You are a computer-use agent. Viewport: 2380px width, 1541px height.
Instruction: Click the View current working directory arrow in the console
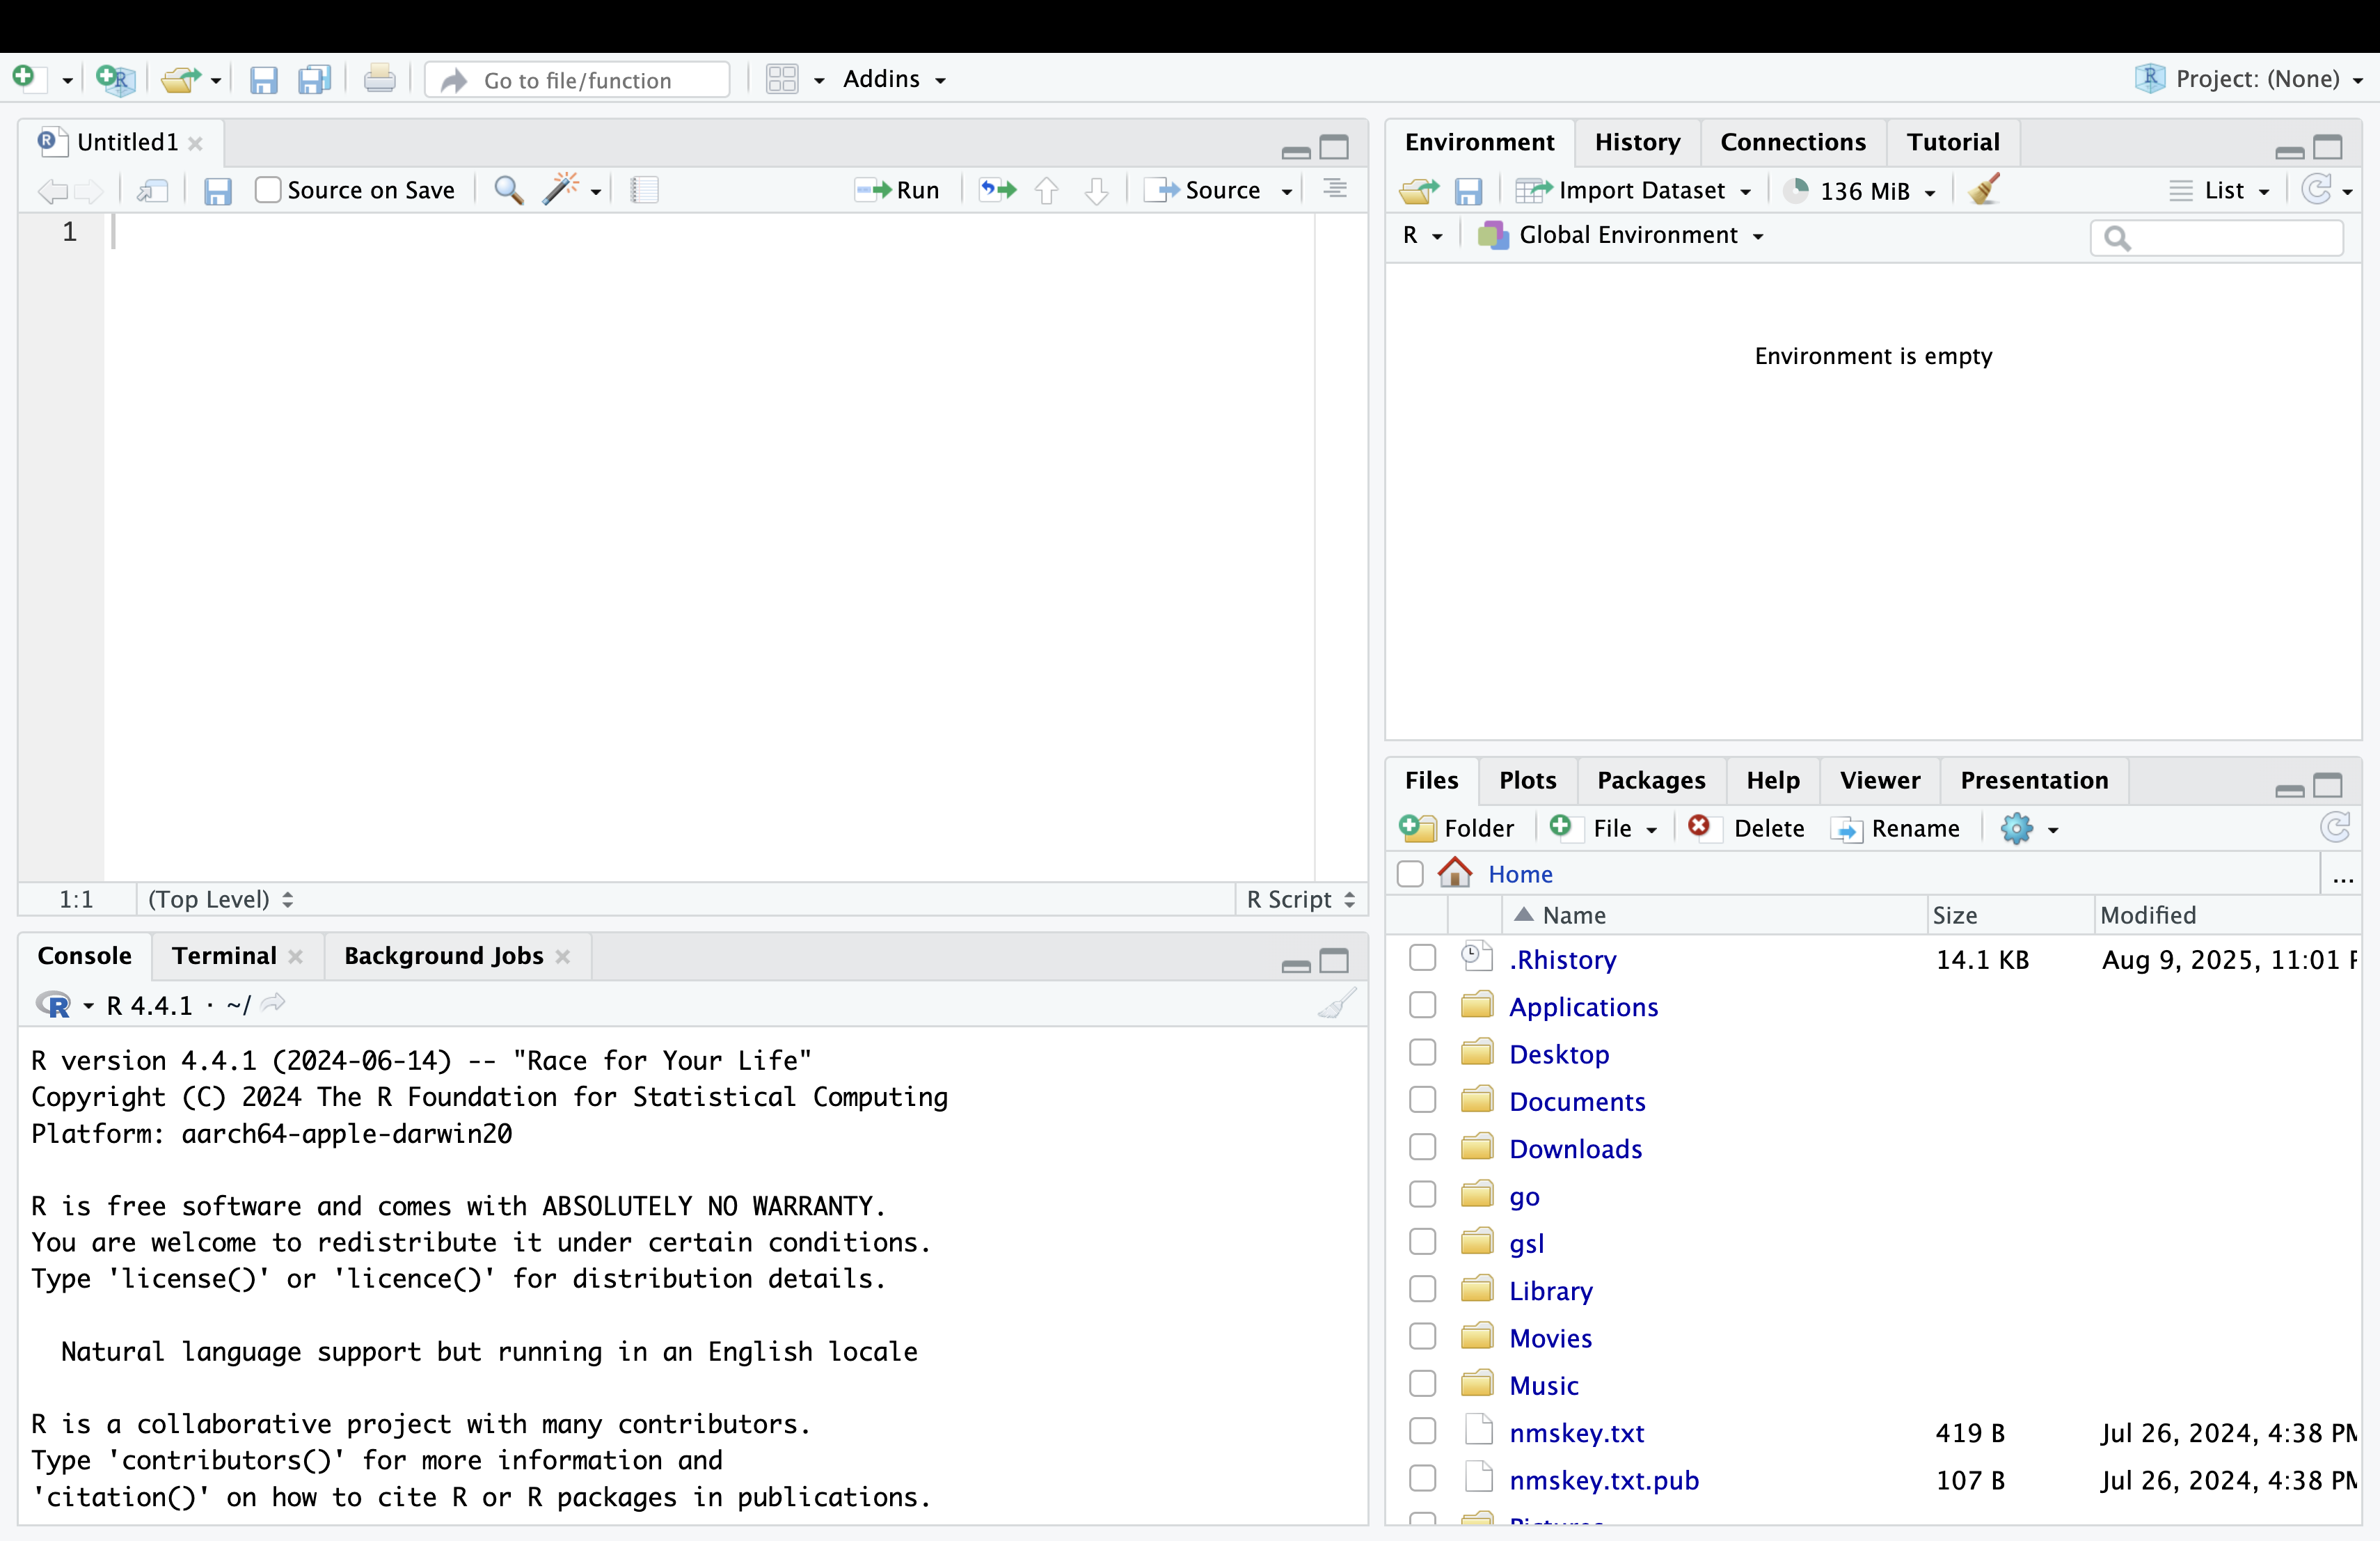coord(273,1003)
